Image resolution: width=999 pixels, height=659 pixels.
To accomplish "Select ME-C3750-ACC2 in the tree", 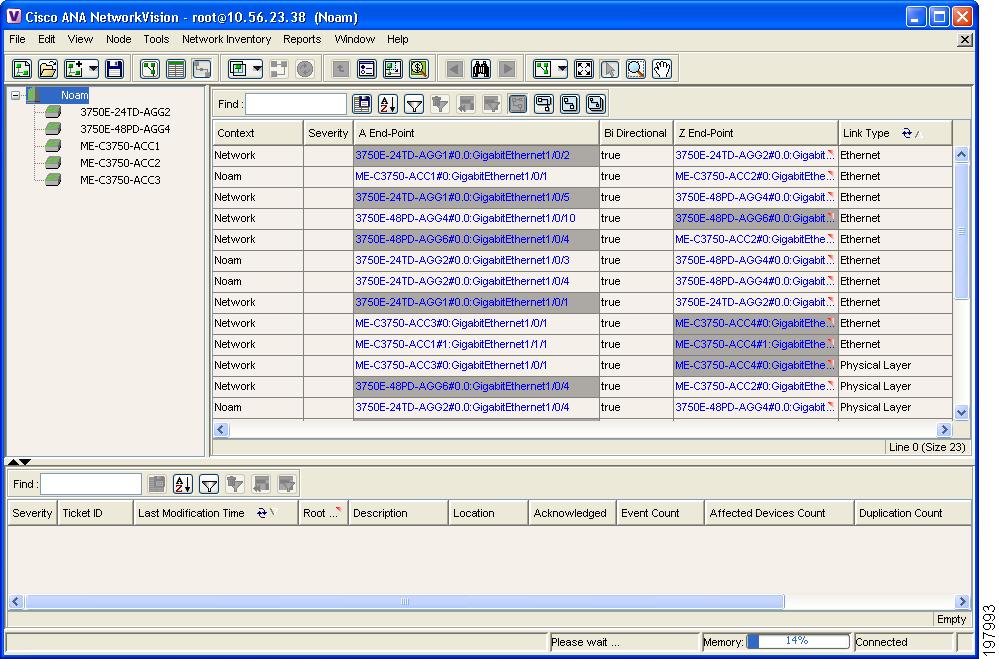I will 120,163.
